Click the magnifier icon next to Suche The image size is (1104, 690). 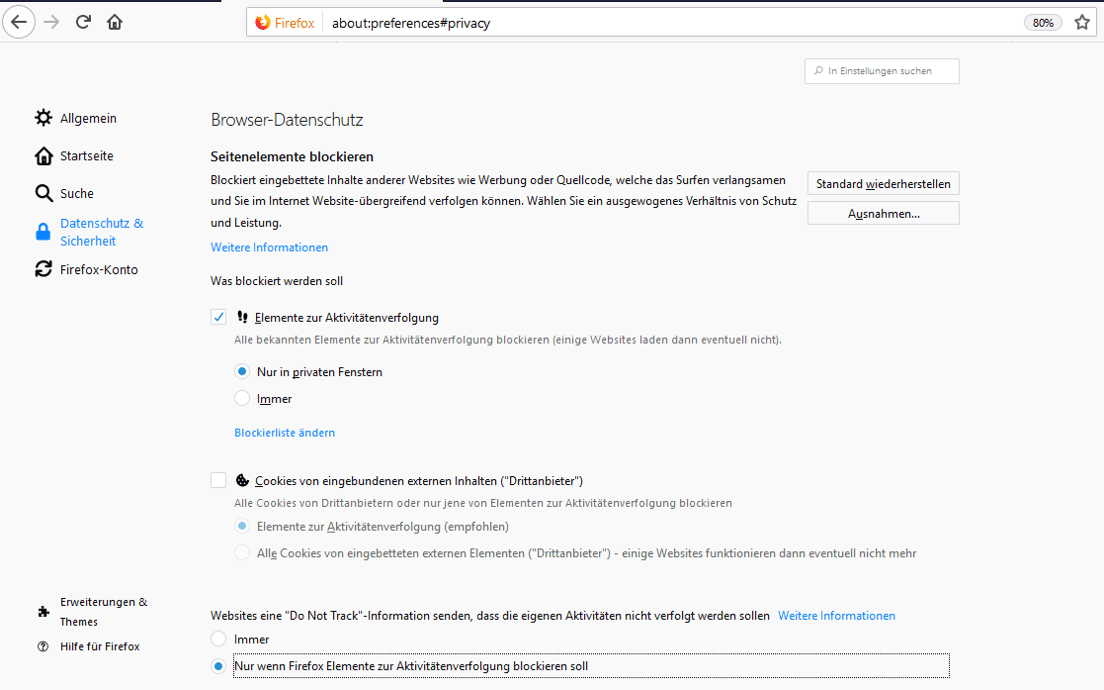44,193
